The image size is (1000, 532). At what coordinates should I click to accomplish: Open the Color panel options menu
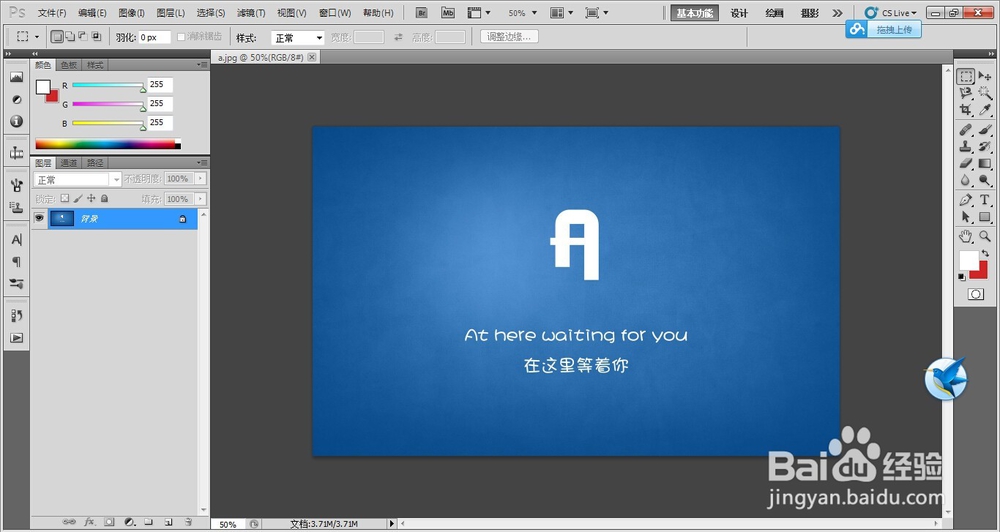[203, 65]
